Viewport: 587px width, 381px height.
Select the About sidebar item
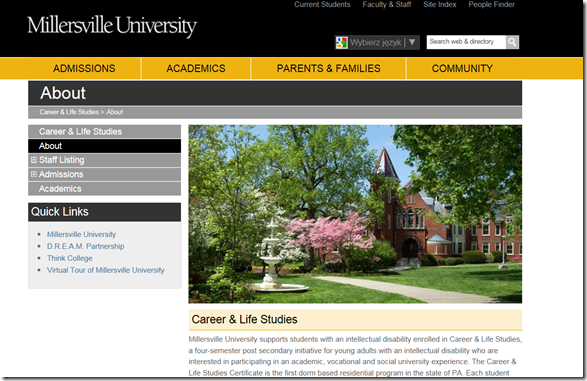(104, 146)
